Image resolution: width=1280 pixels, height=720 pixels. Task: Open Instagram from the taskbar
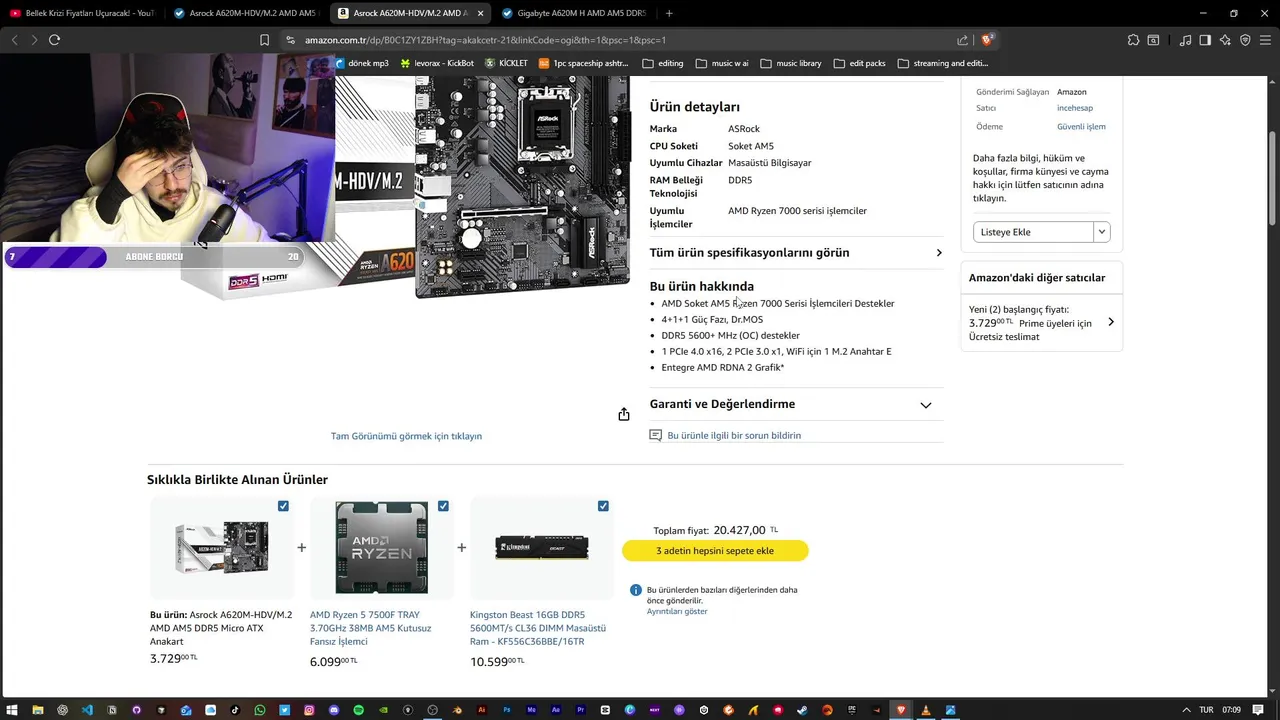tap(309, 710)
